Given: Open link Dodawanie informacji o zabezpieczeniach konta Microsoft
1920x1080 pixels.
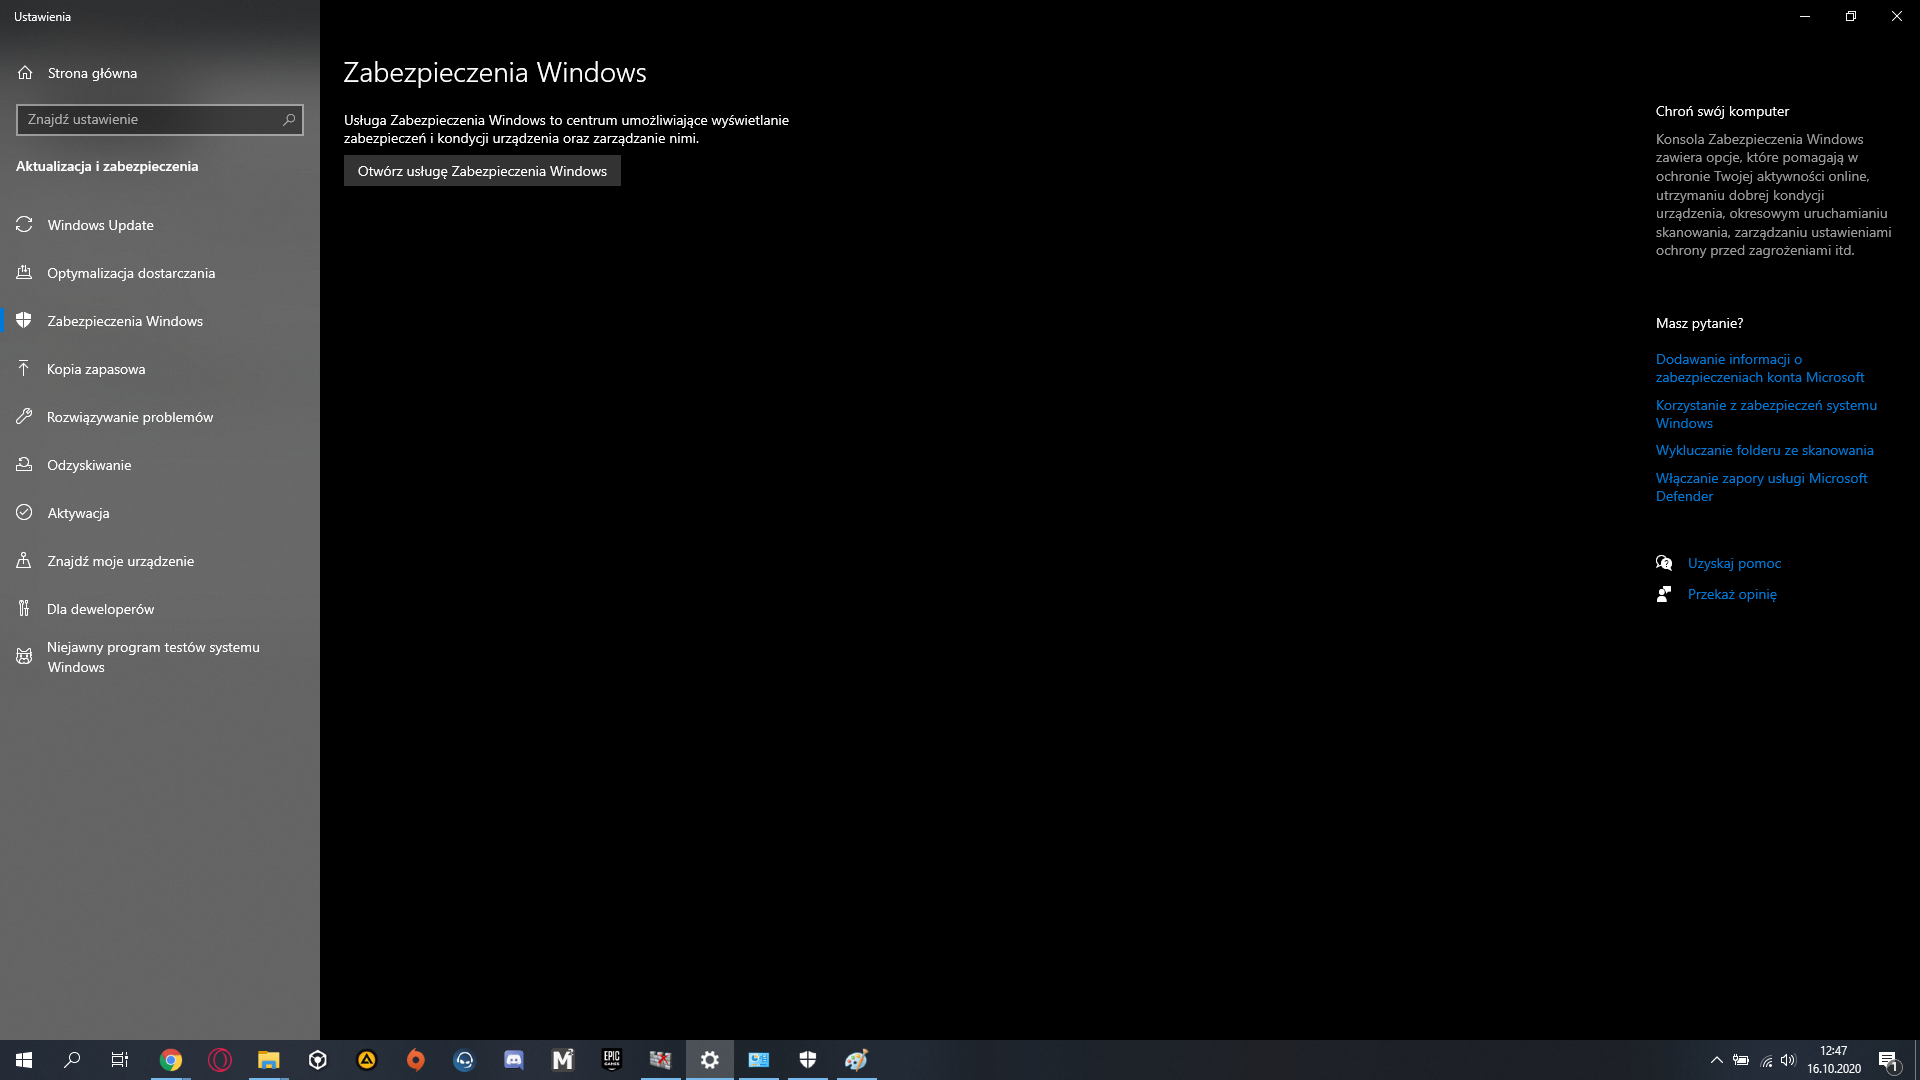Looking at the screenshot, I should coord(1760,368).
